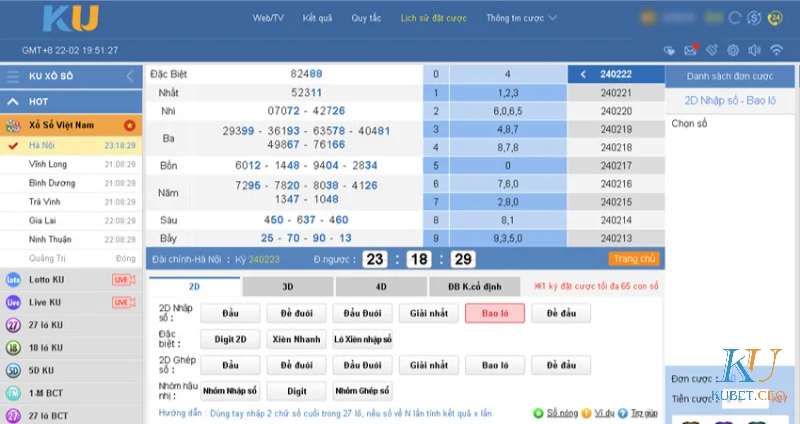This screenshot has width=800, height=424.
Task: Click the Lotto KU live camera icon
Action: pyautogui.click(x=123, y=279)
